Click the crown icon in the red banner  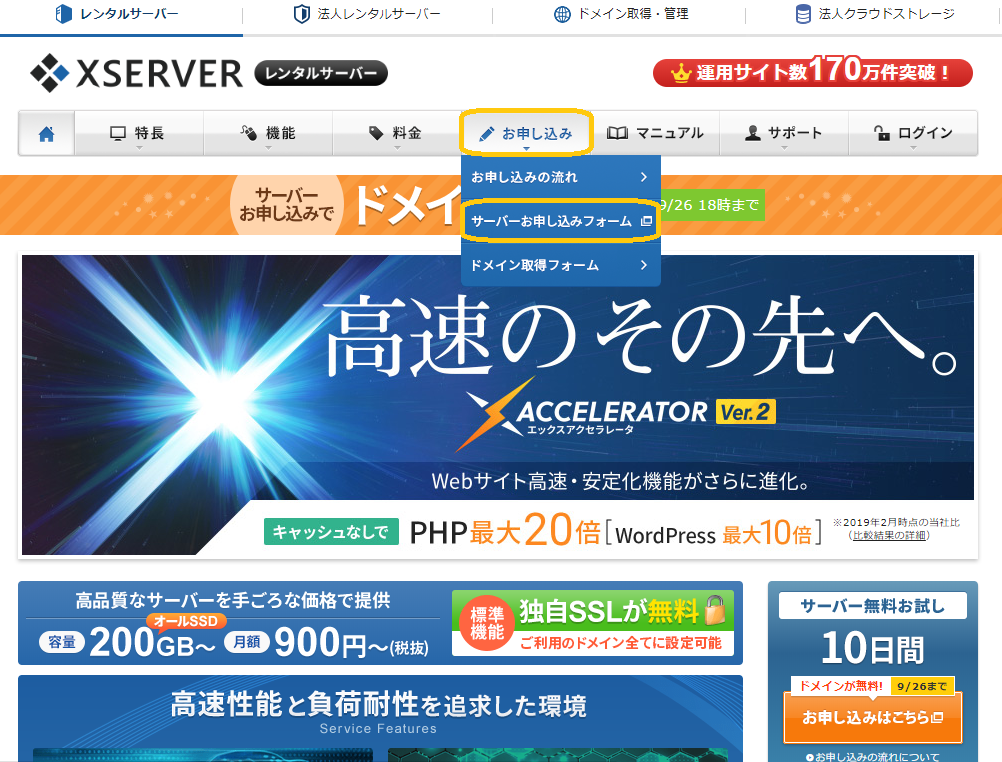(681, 73)
